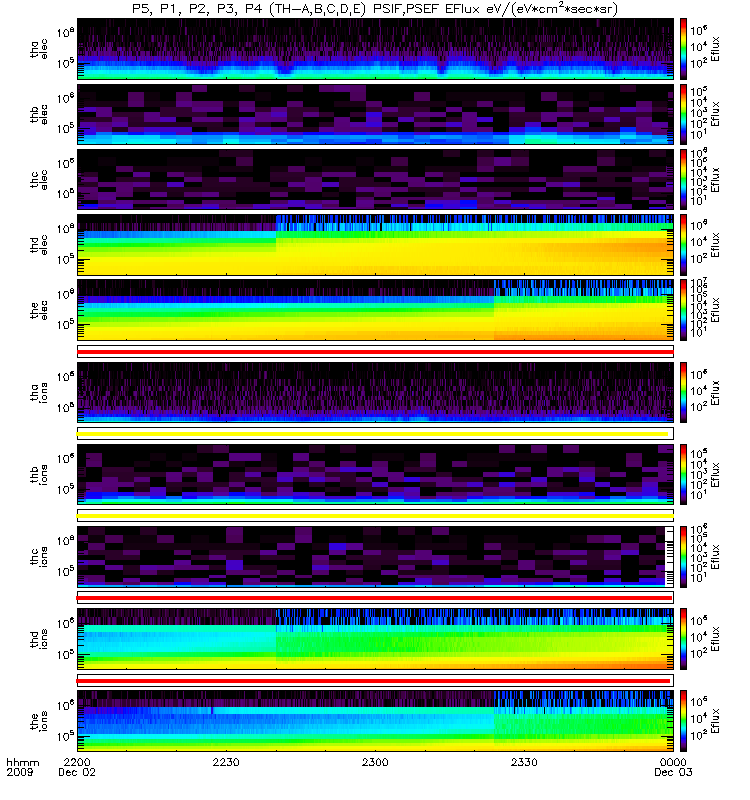Click the plot title starting with P5, P1, P2
750x800 pixels.
point(374,9)
